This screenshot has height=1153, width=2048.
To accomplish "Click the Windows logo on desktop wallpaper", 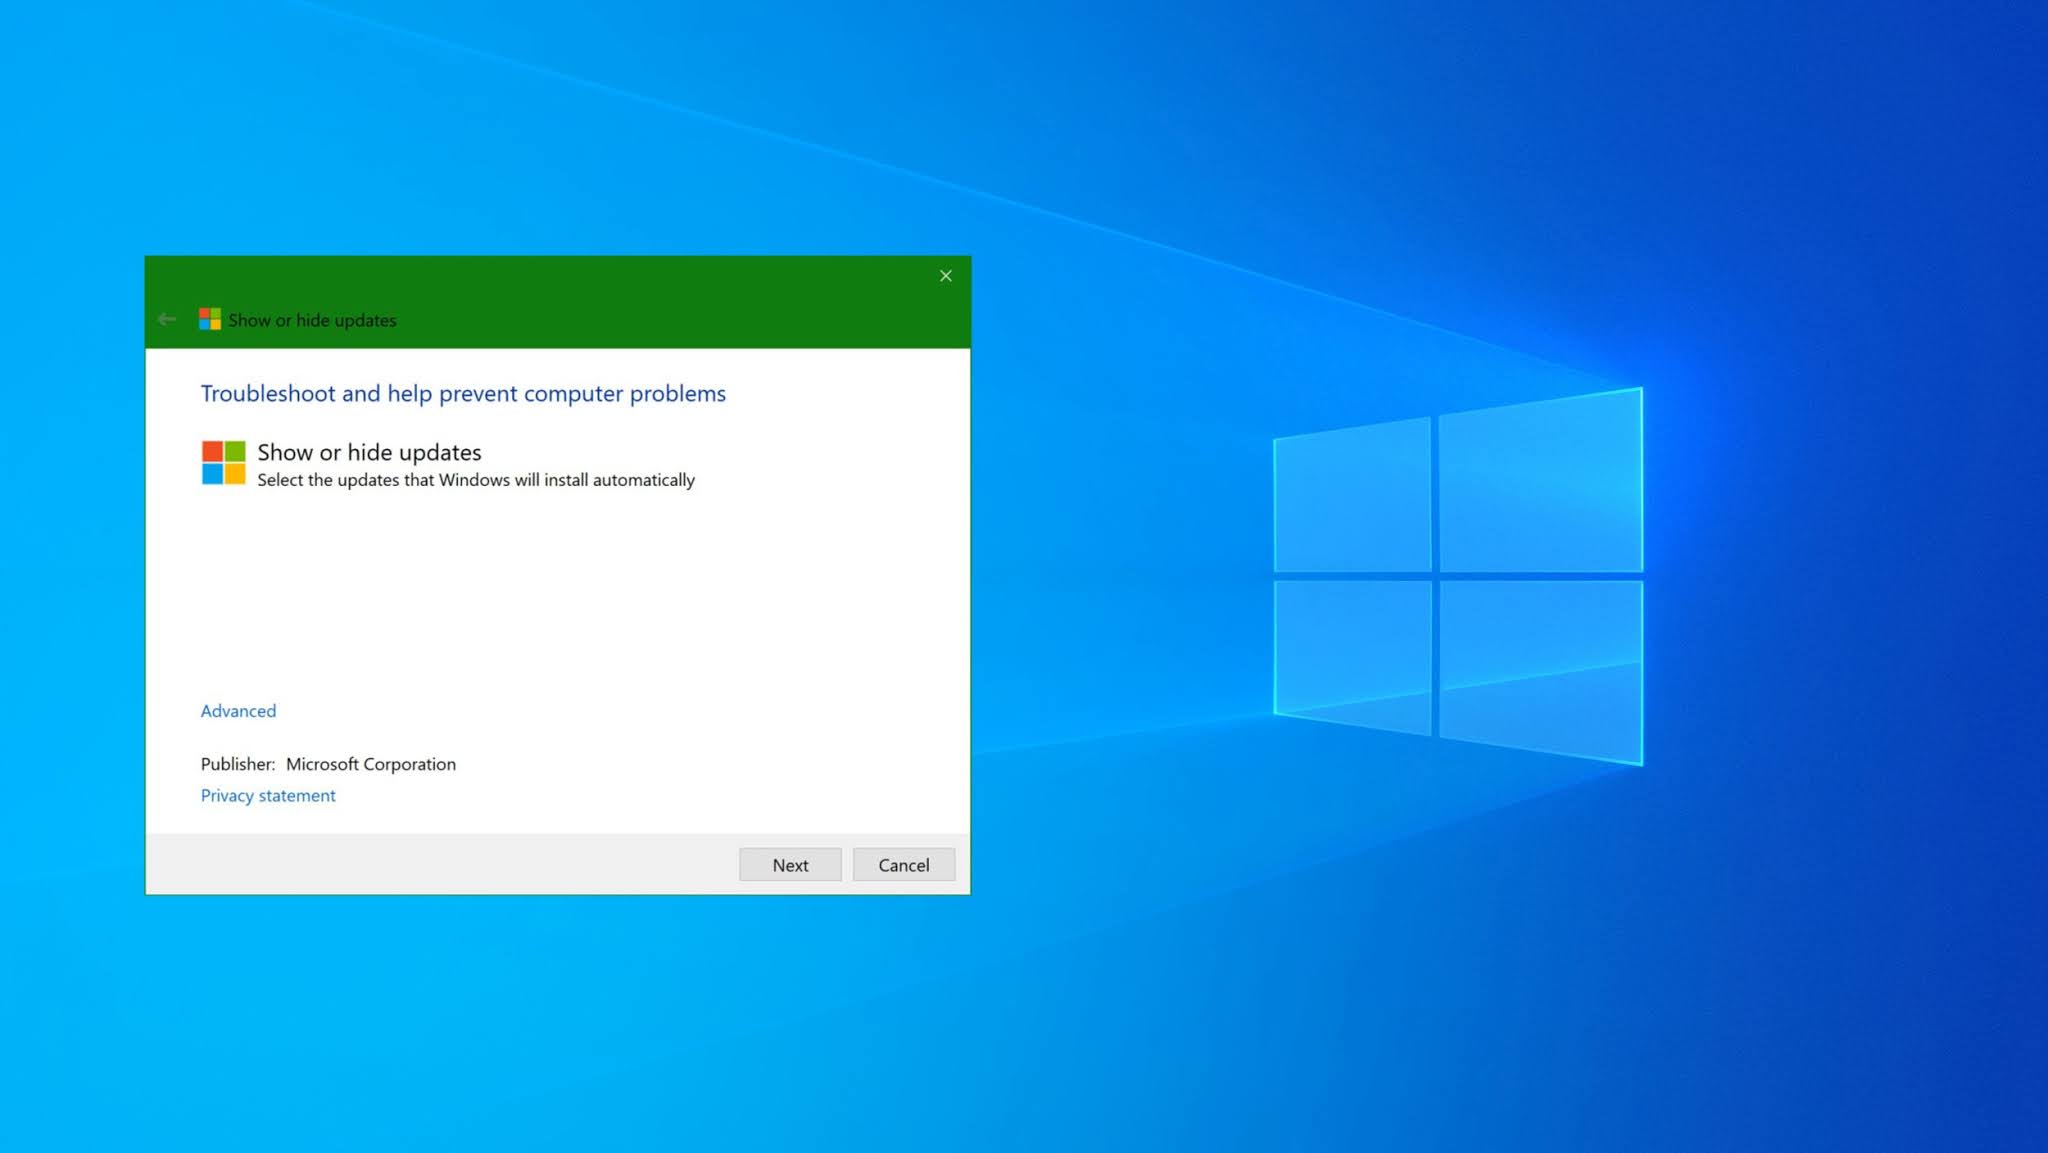I will tap(1457, 577).
